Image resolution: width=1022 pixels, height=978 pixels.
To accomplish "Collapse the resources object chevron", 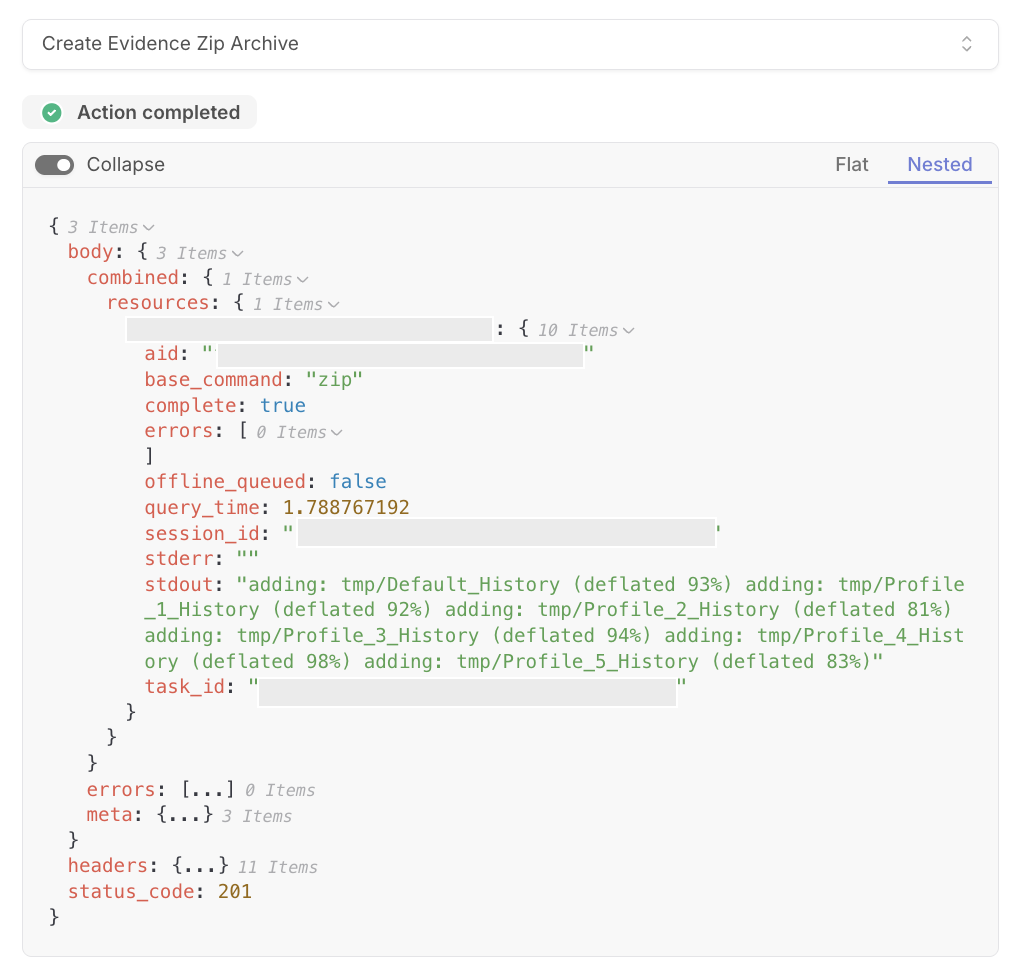I will (333, 304).
